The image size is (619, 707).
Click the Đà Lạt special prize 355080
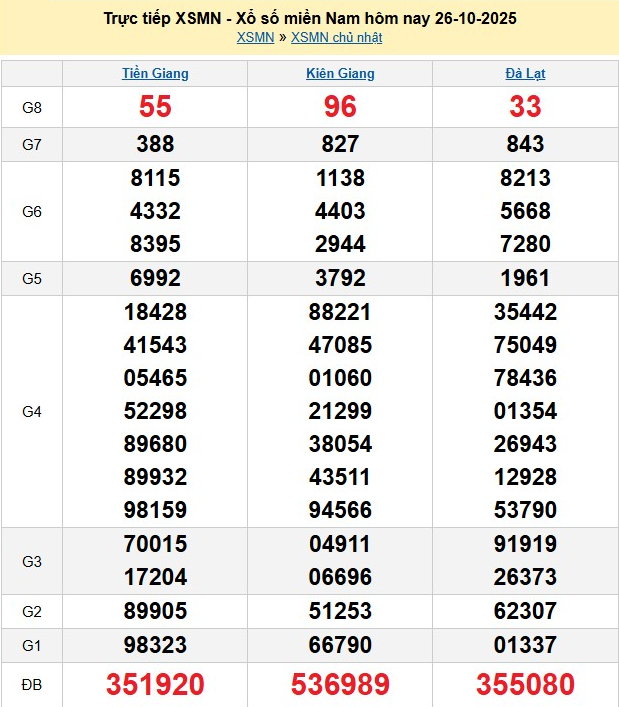click(x=525, y=685)
